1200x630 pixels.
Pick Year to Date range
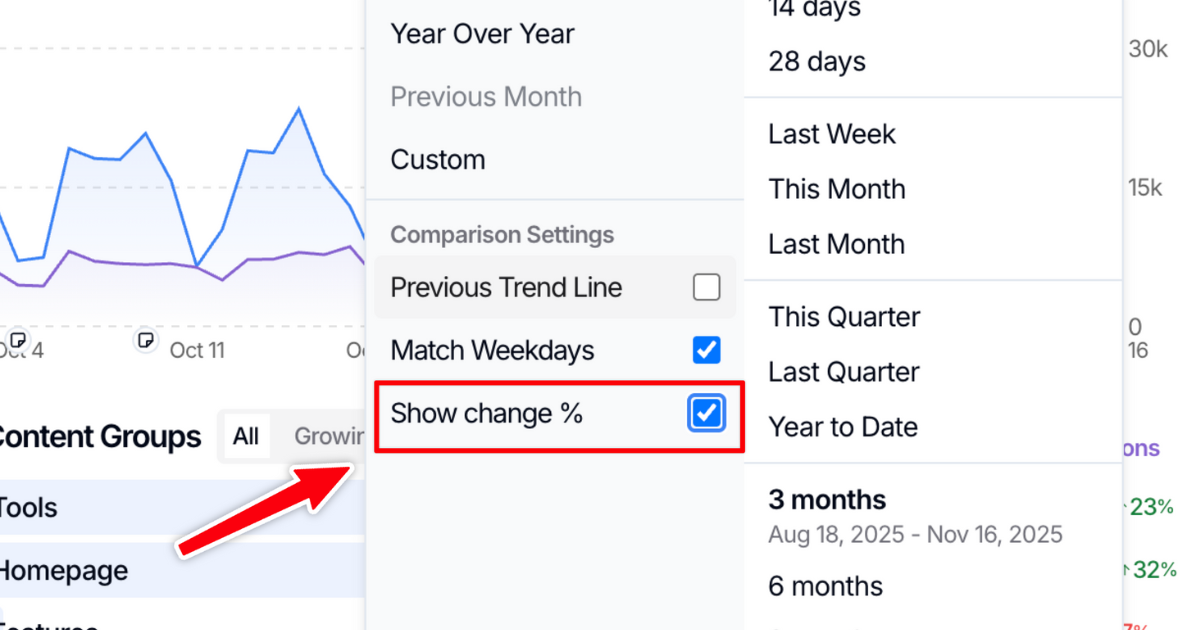coord(843,427)
